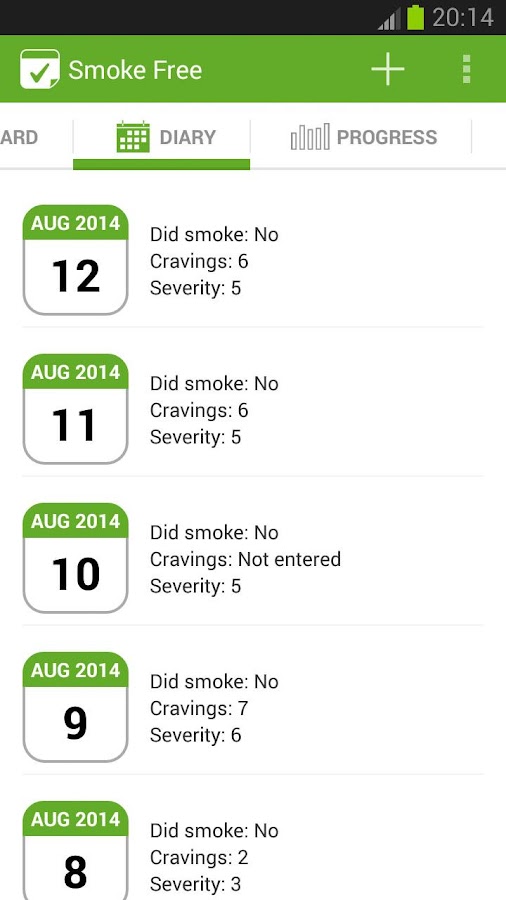The height and width of the screenshot is (900, 506).
Task: Tap the Aug 10 calendar date icon
Action: click(x=75, y=558)
